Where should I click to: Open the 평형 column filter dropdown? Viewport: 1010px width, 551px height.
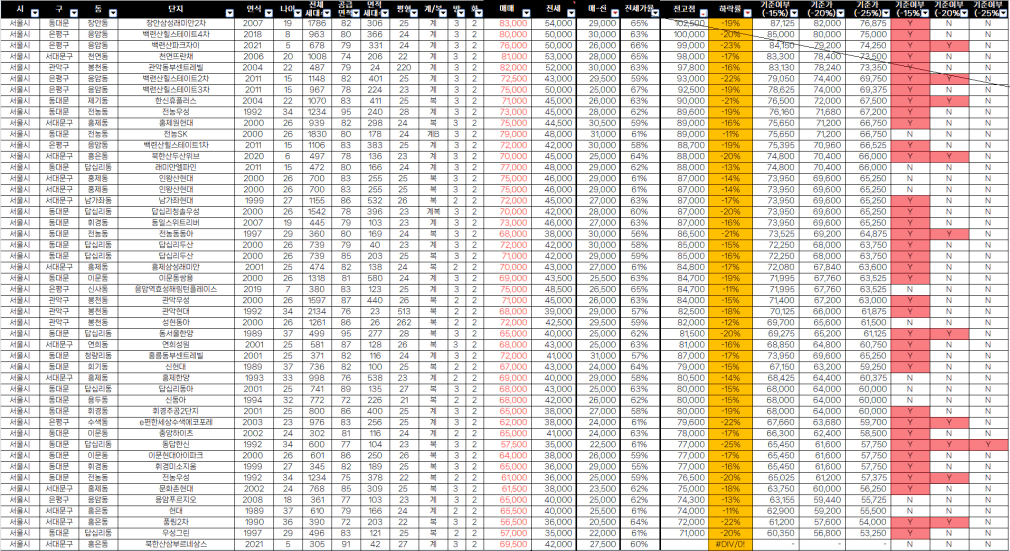pos(414,13)
